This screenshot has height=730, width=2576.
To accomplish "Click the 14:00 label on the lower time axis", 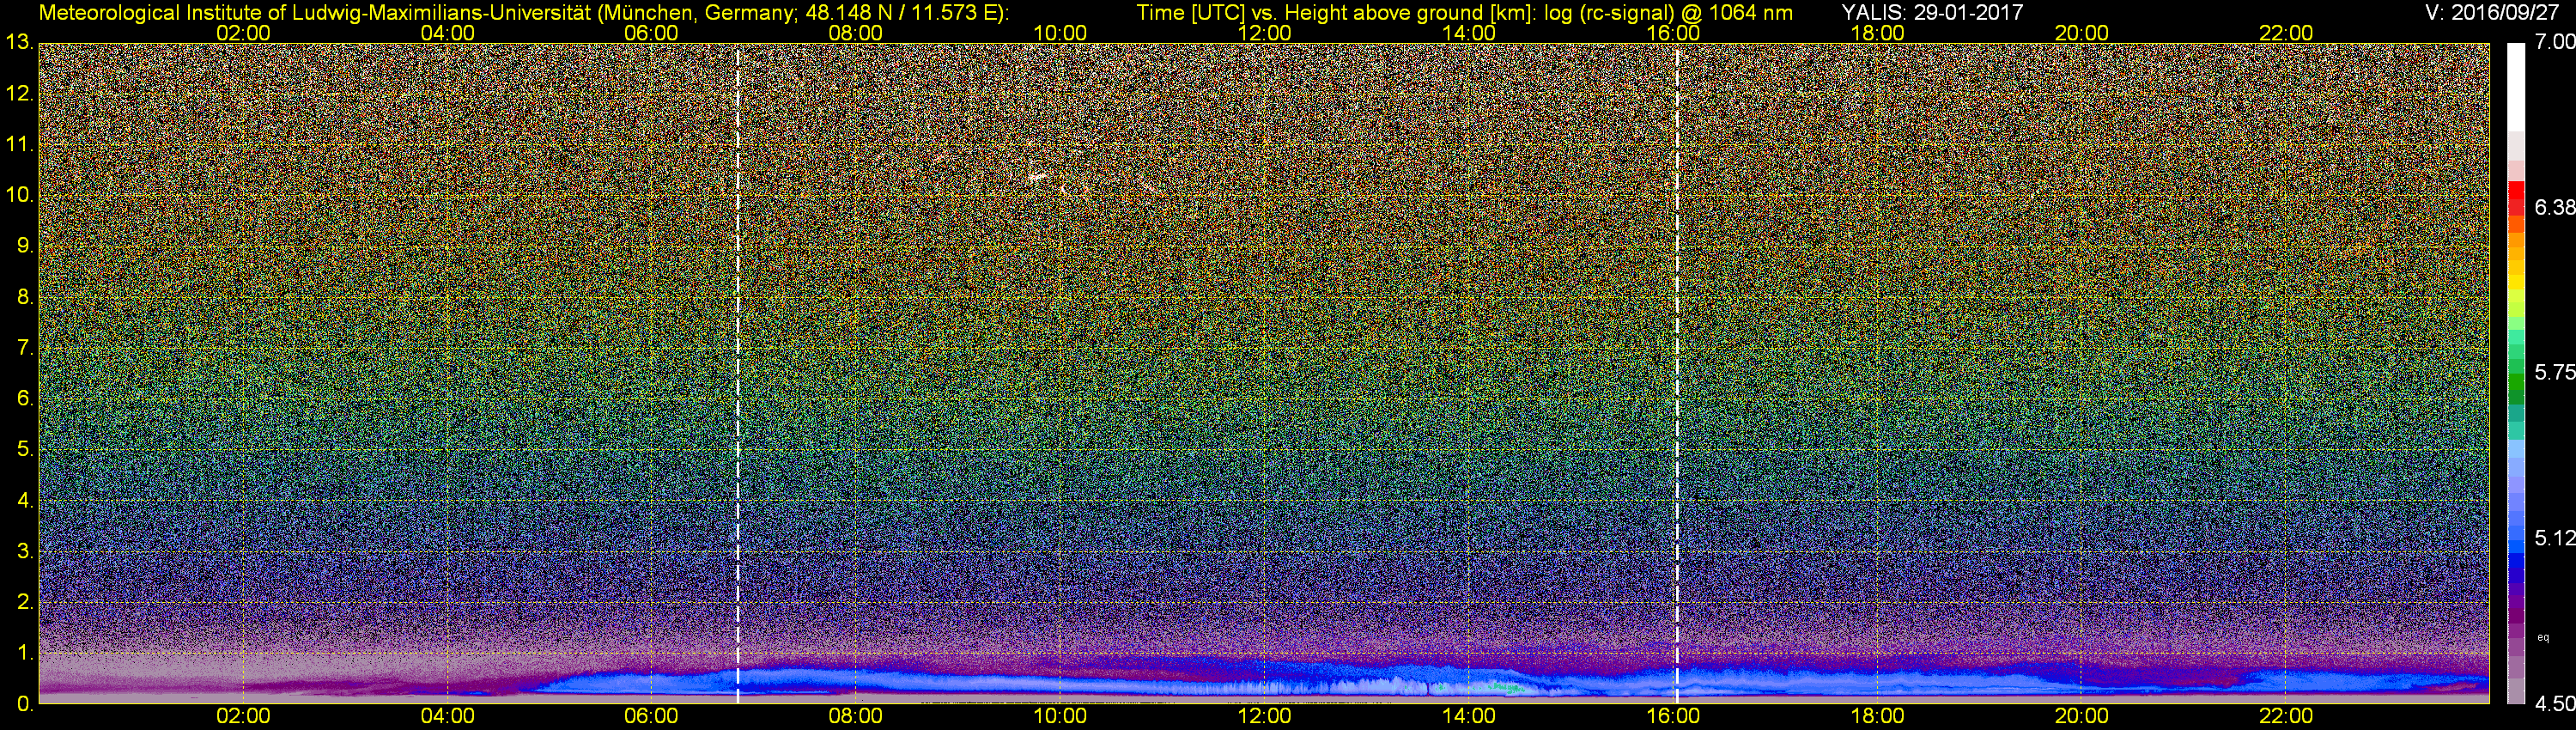I will (1469, 717).
